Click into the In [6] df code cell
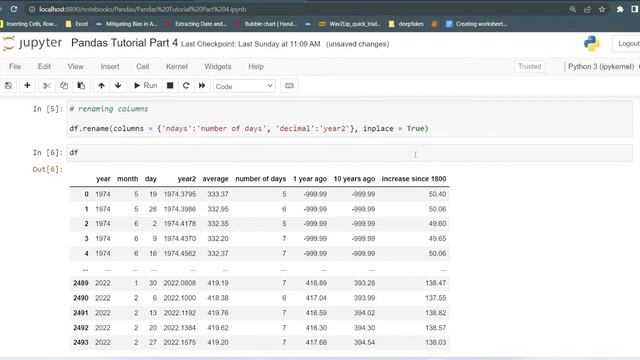The image size is (640, 360). coord(350,153)
